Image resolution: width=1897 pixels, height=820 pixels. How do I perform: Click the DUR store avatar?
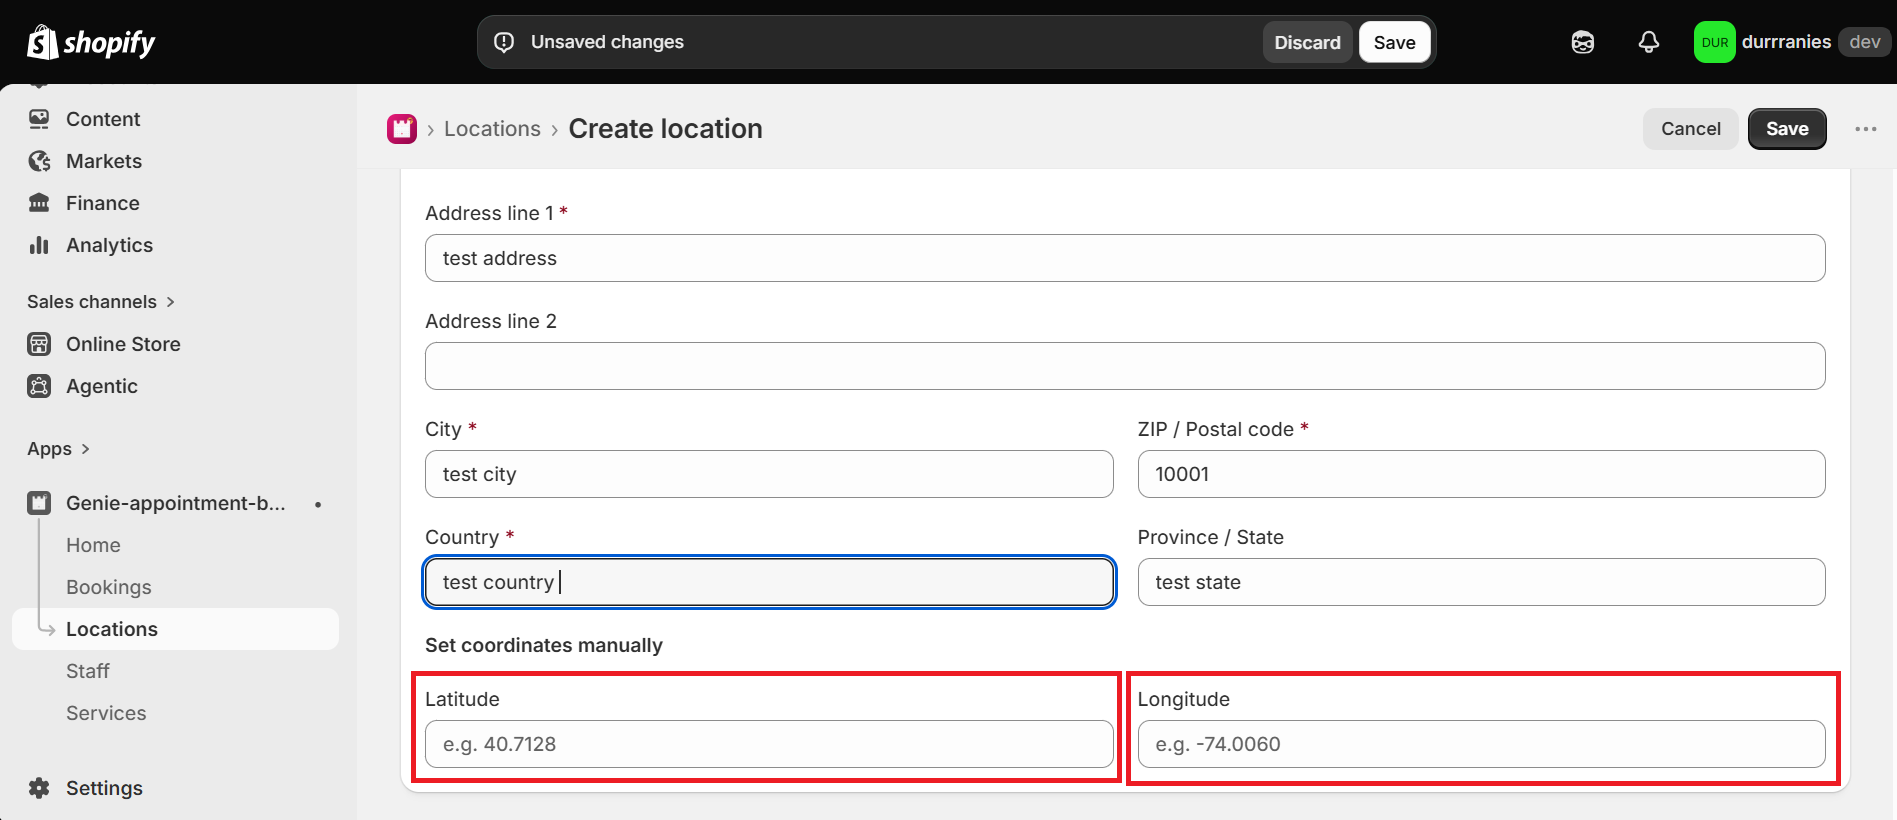coord(1714,42)
